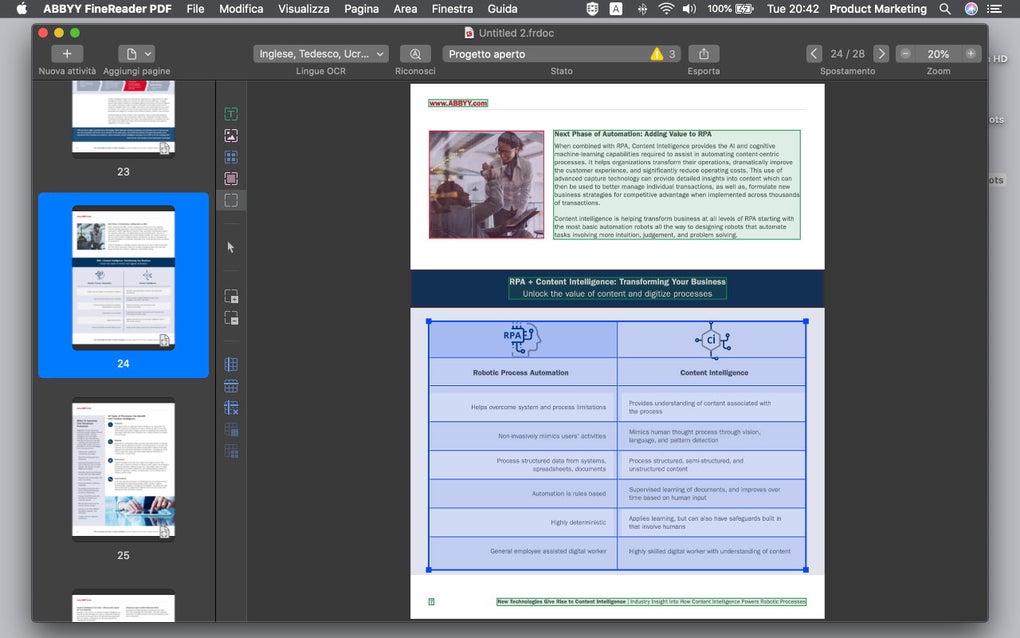Screen dimensions: 1020x638
Task: Click the add vertical separator table tool
Action: [231, 365]
